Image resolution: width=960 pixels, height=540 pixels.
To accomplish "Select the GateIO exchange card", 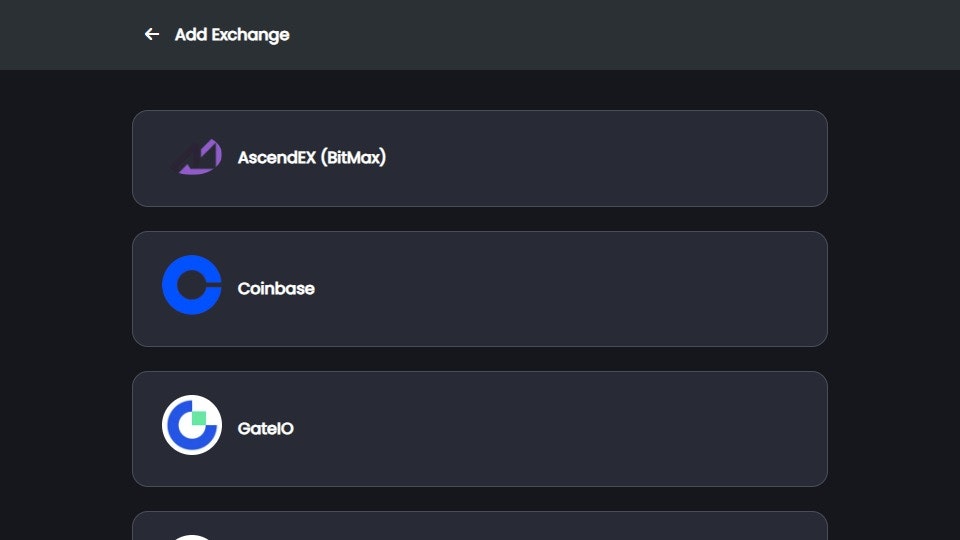I will click(x=480, y=429).
